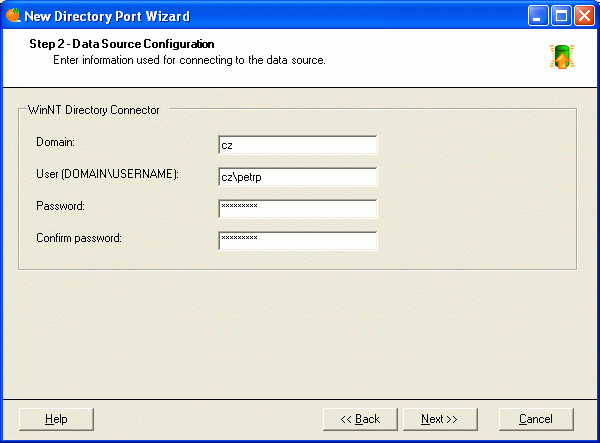Minimize the New Directory Port Wizard window

click(538, 16)
